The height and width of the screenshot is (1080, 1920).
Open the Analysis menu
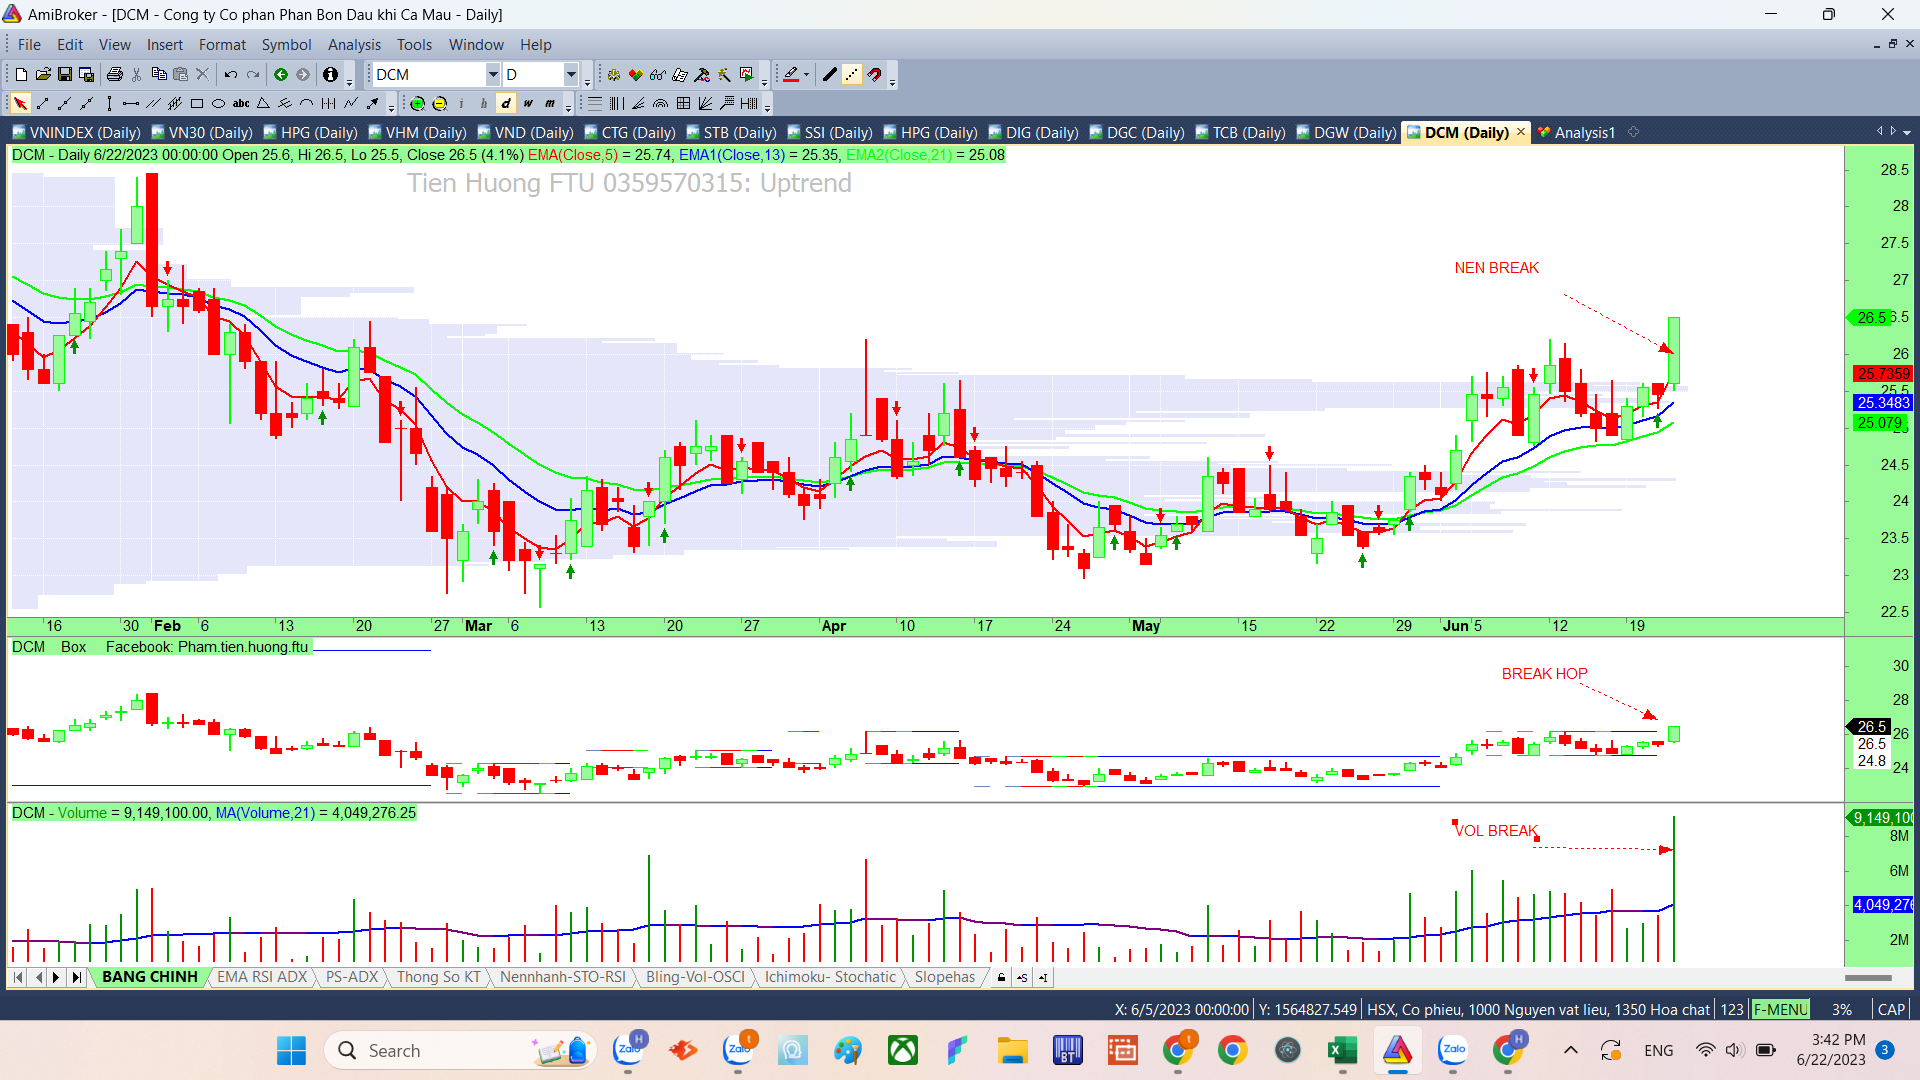[x=354, y=44]
